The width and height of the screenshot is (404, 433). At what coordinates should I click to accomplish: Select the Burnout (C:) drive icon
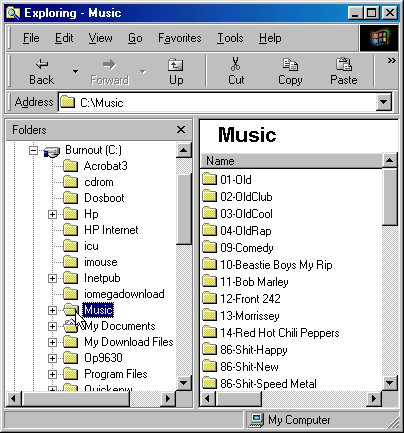pyautogui.click(x=52, y=151)
